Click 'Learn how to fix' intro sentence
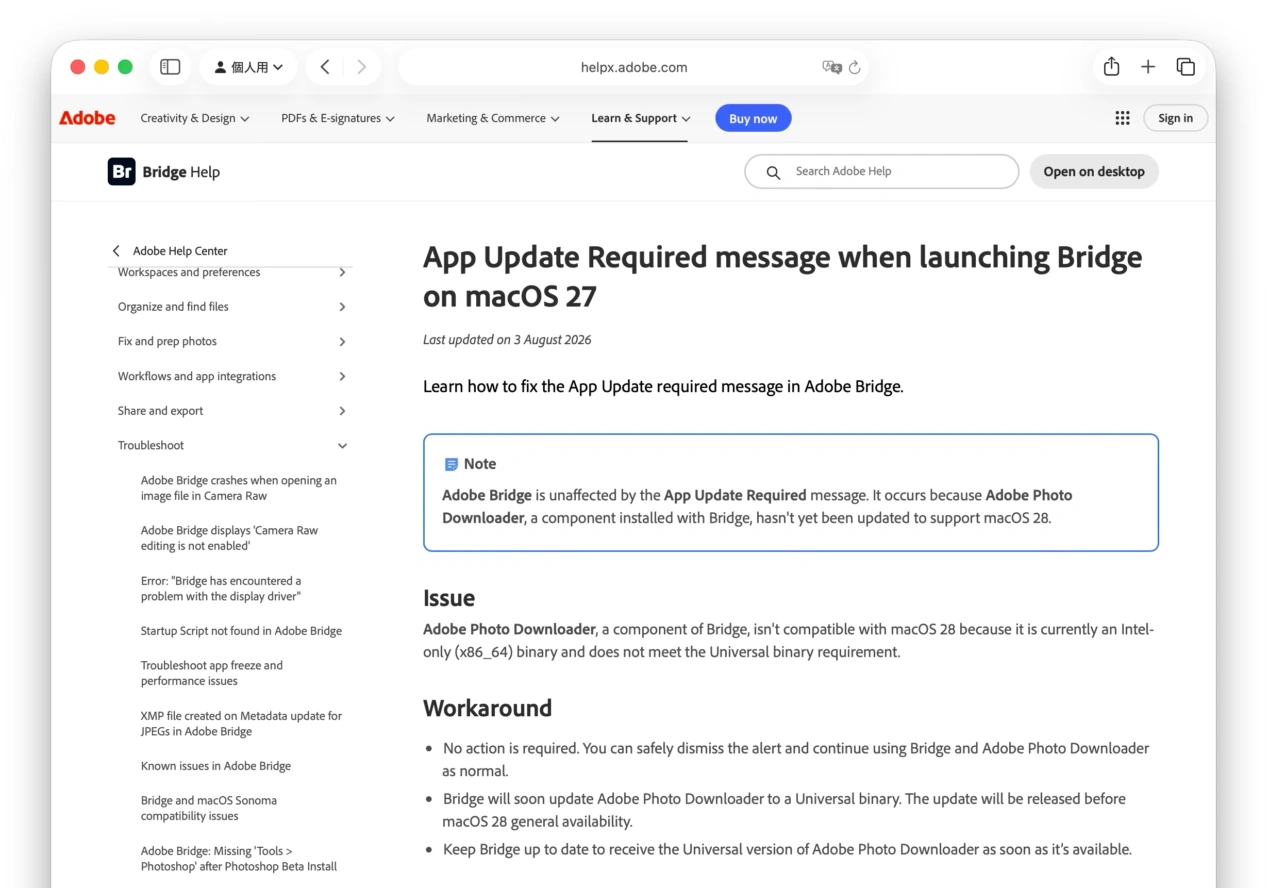Viewport: 1280px width, 888px height. pos(663,386)
